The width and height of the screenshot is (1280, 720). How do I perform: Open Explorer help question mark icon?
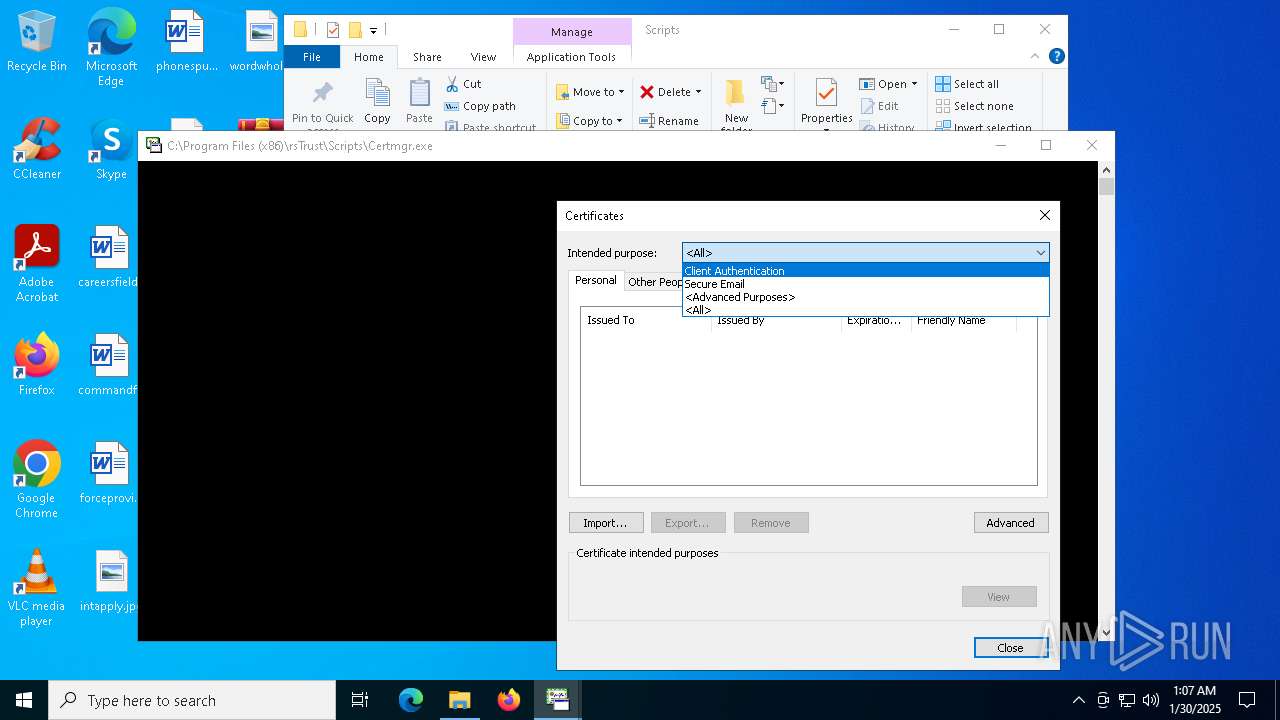[x=1056, y=56]
